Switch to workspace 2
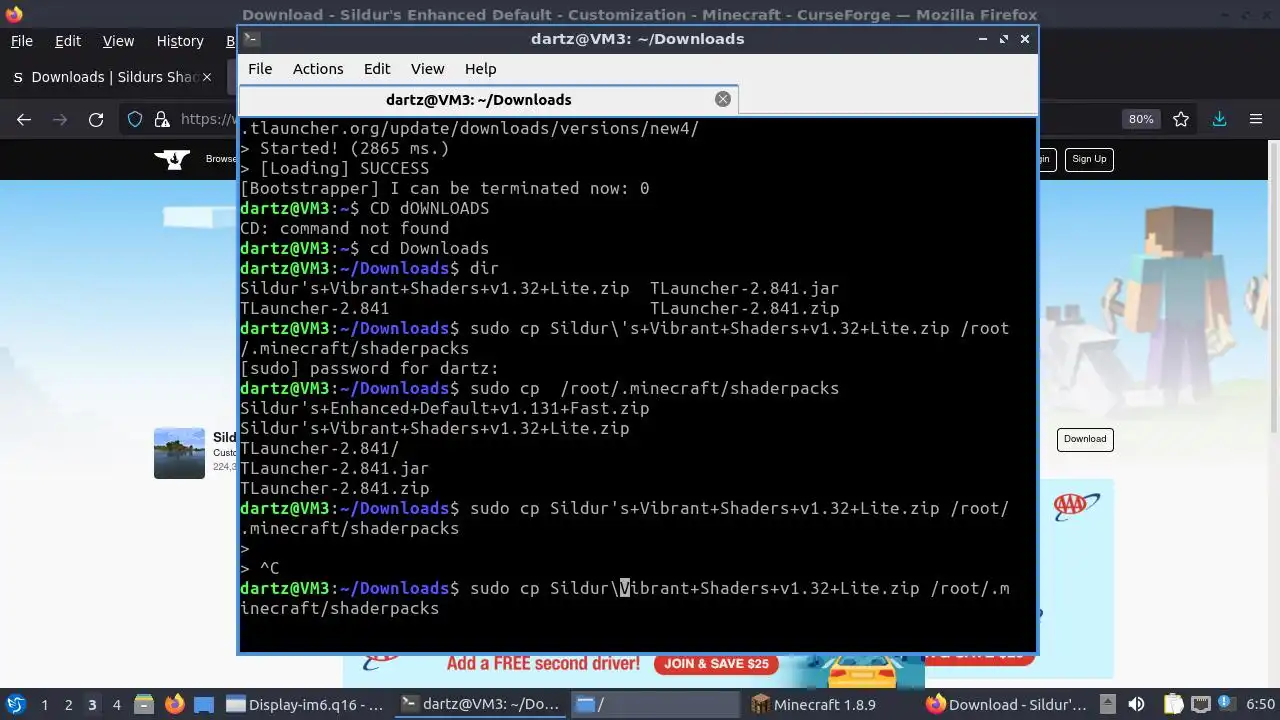1280x720 pixels. coord(68,704)
